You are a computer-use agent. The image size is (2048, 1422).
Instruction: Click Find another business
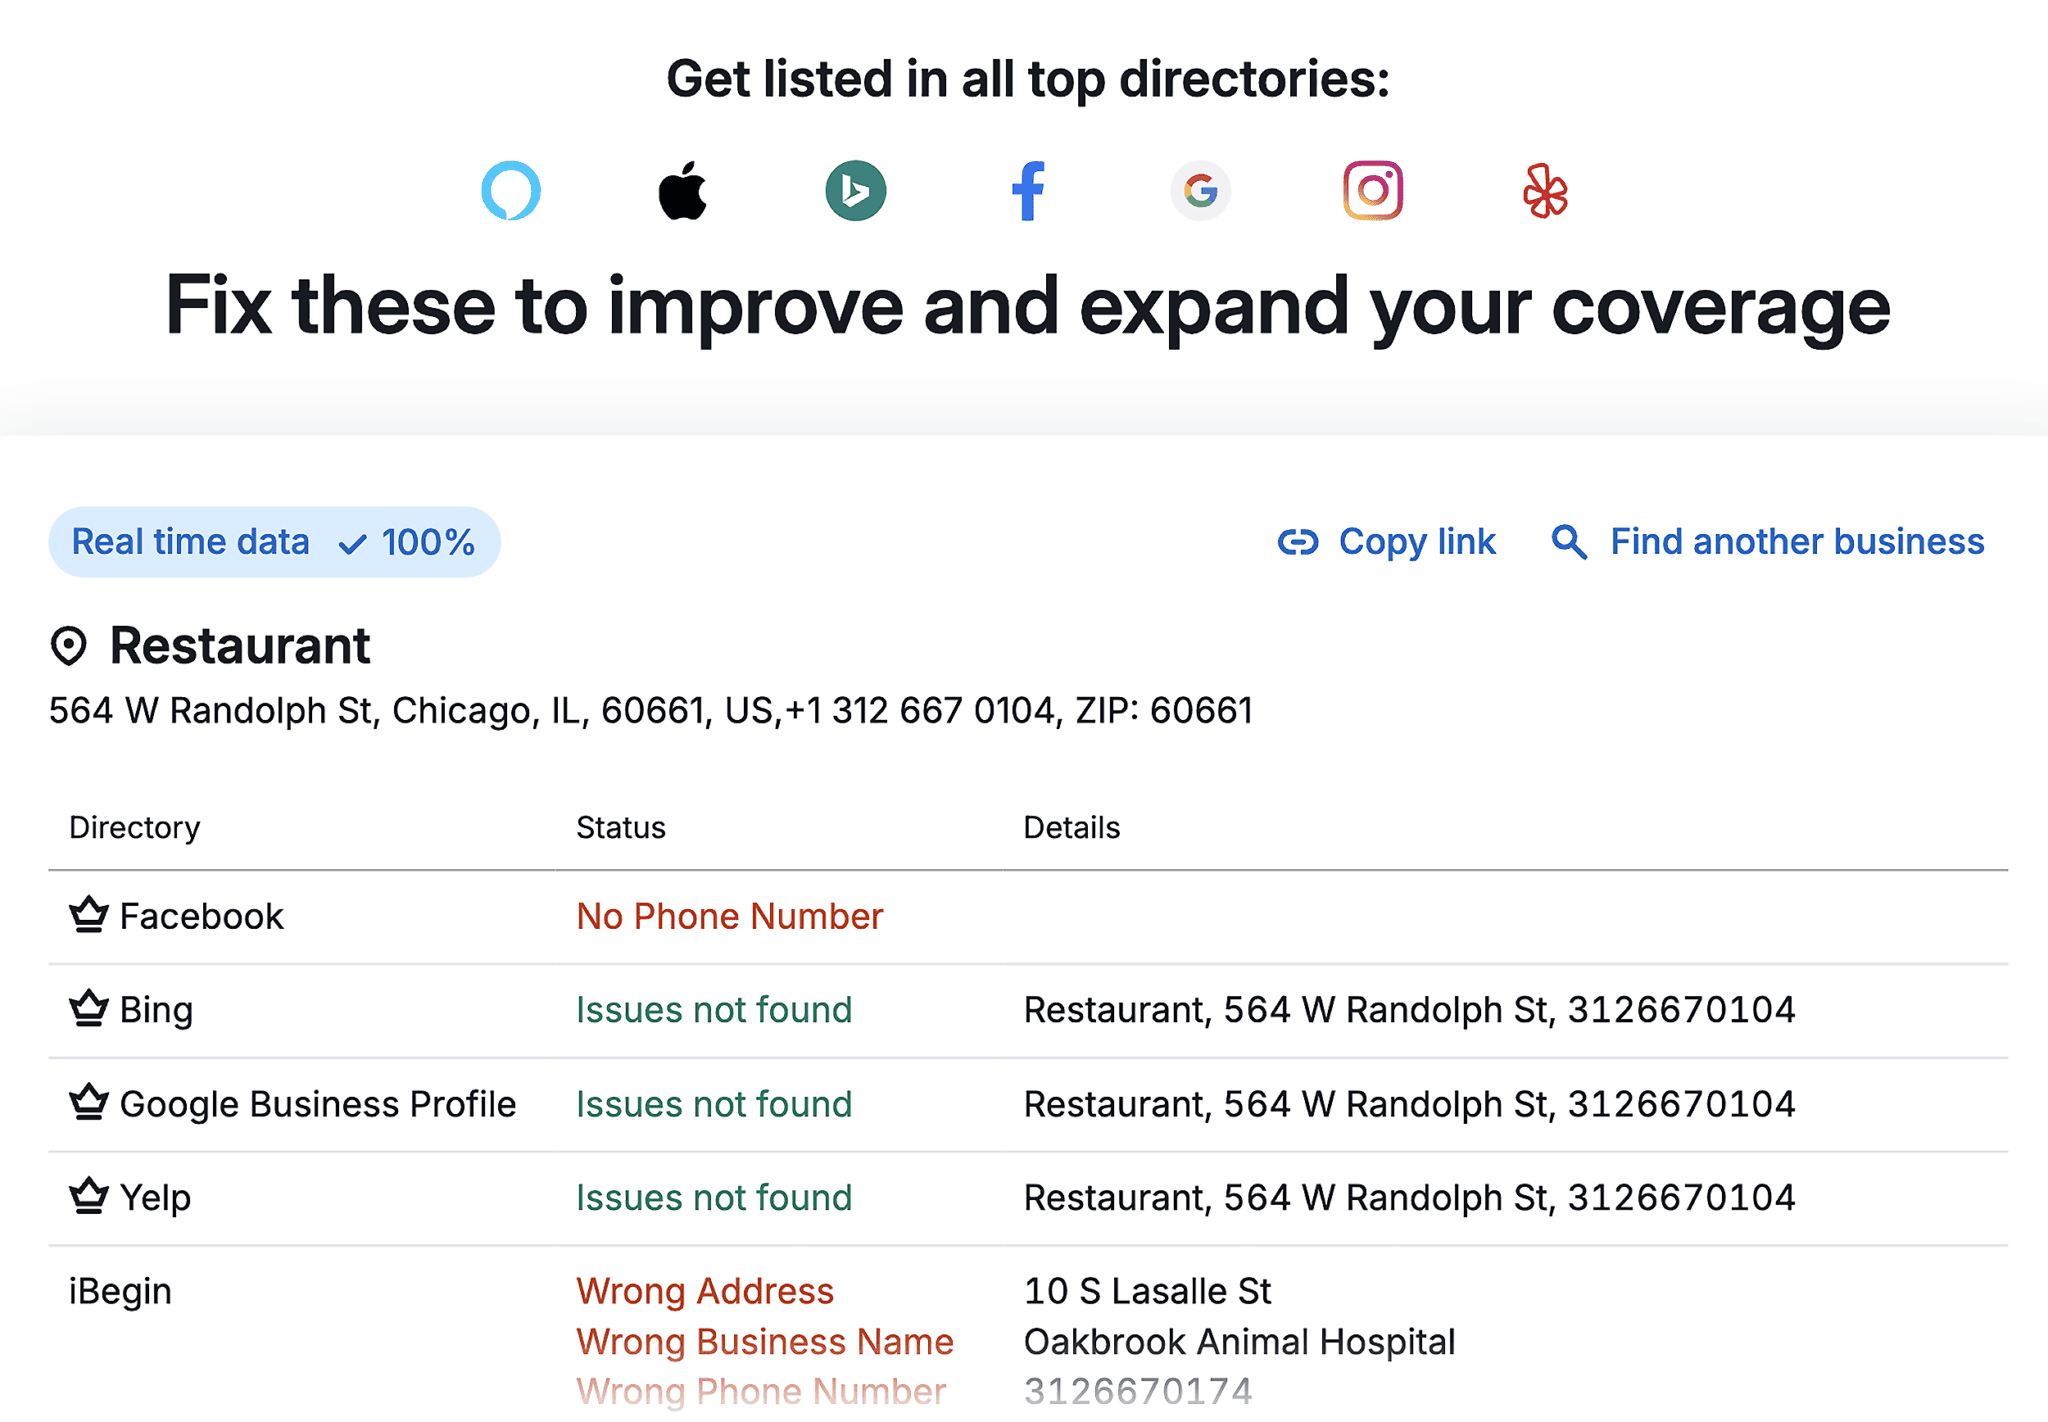tap(1795, 542)
